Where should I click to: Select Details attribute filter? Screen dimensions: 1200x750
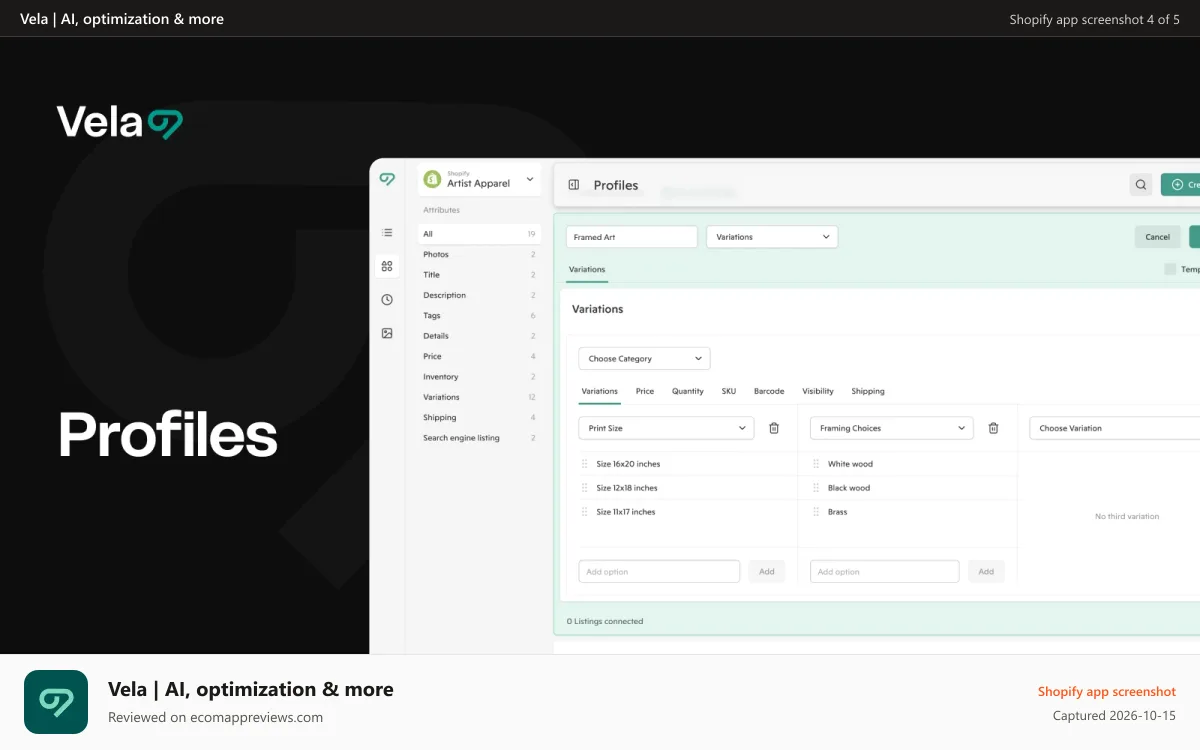(479, 336)
